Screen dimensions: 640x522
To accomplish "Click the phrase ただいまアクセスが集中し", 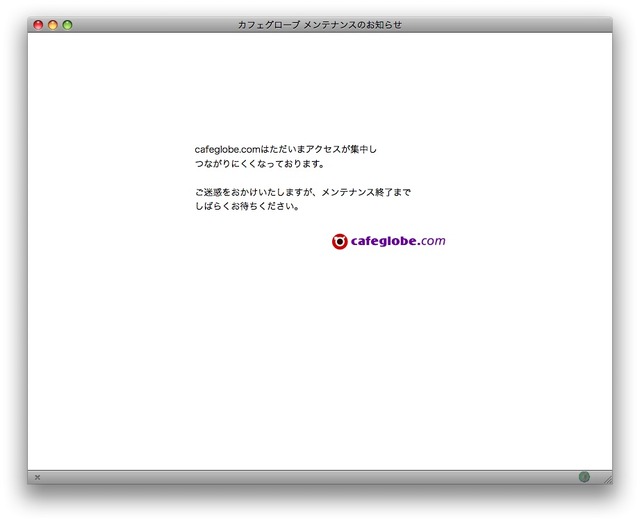I will click(x=318, y=149).
